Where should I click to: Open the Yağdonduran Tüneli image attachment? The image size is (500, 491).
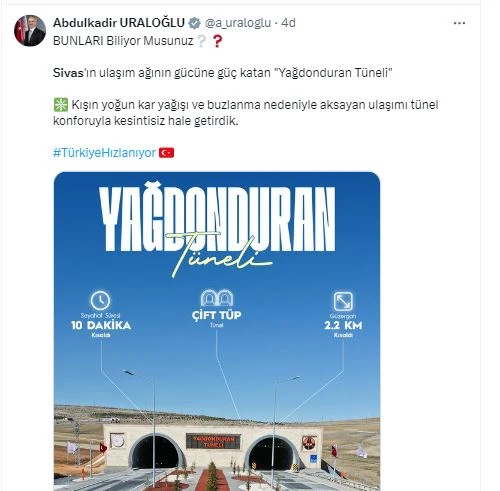(217, 331)
